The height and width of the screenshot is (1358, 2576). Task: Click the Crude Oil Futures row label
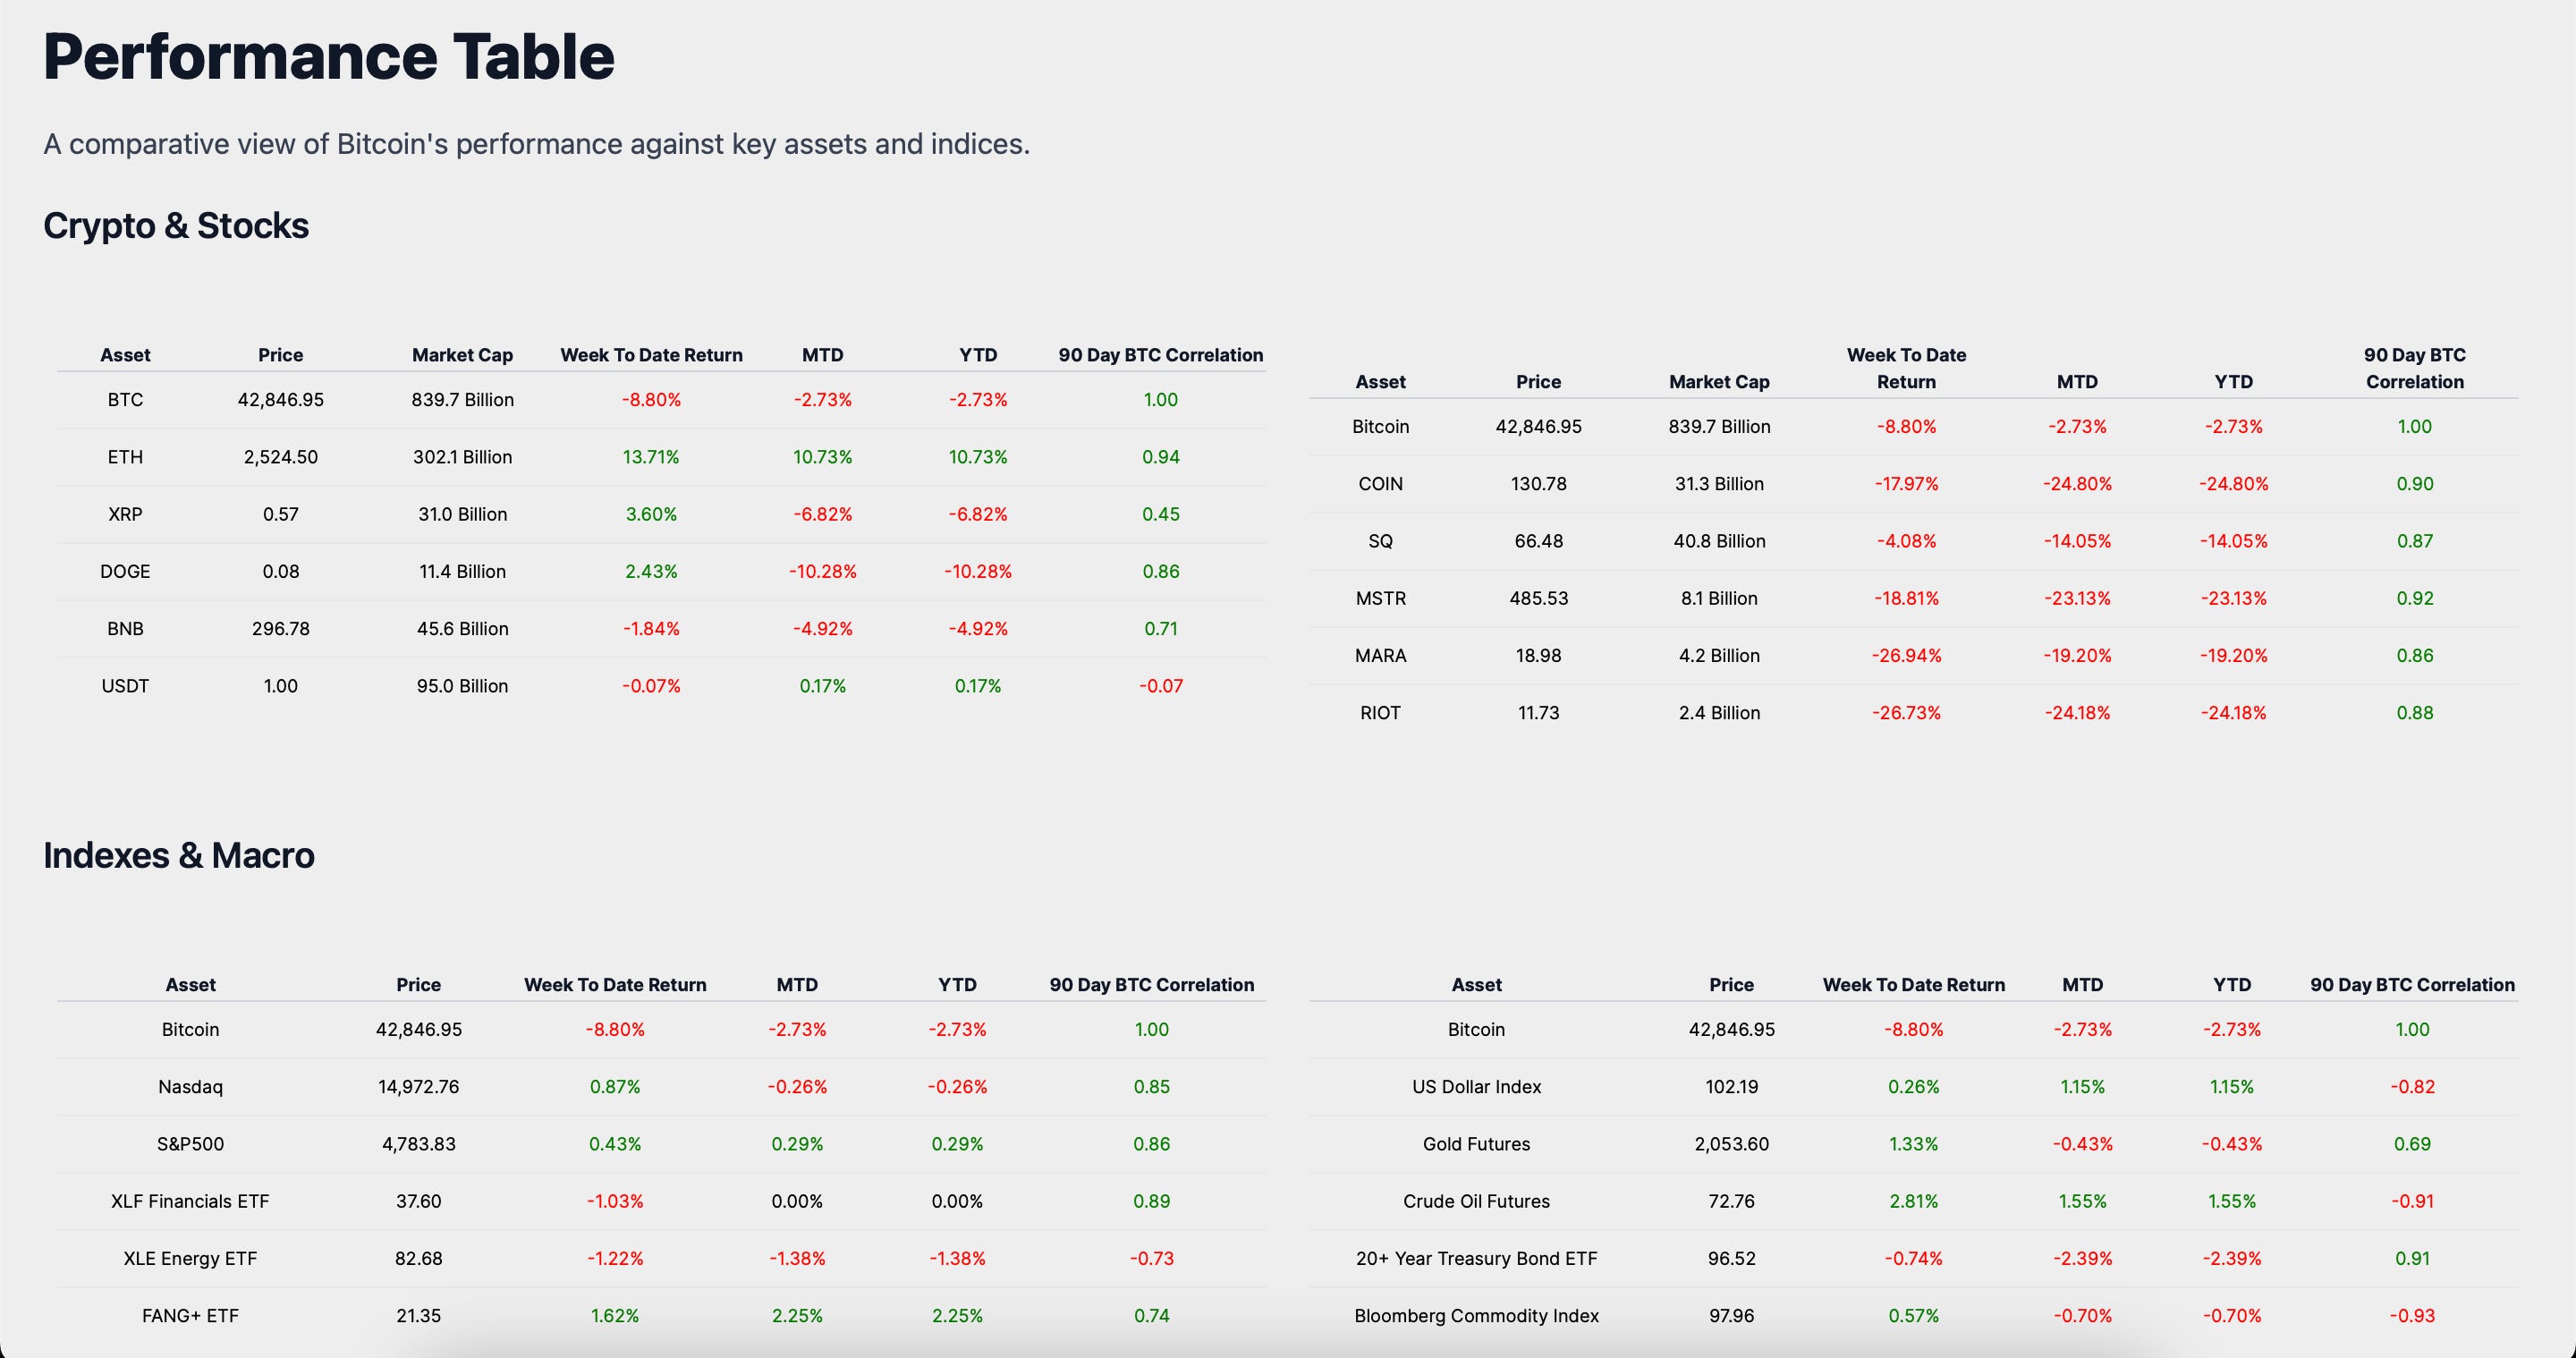[x=1476, y=1201]
